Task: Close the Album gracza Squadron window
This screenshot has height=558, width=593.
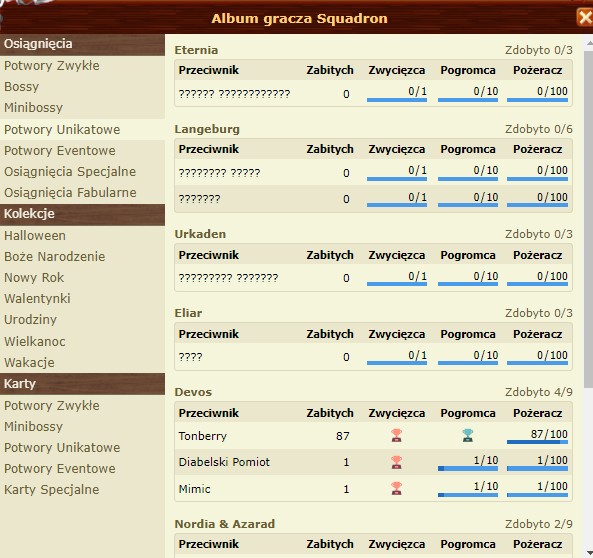Action: (x=585, y=17)
